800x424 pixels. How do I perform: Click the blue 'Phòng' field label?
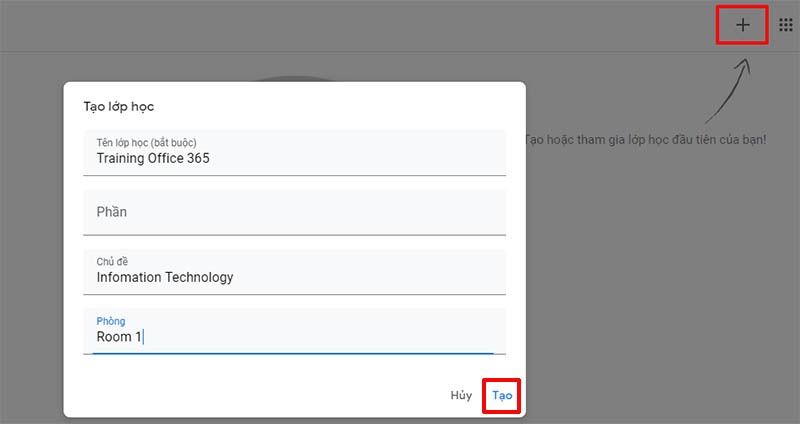[x=111, y=321]
